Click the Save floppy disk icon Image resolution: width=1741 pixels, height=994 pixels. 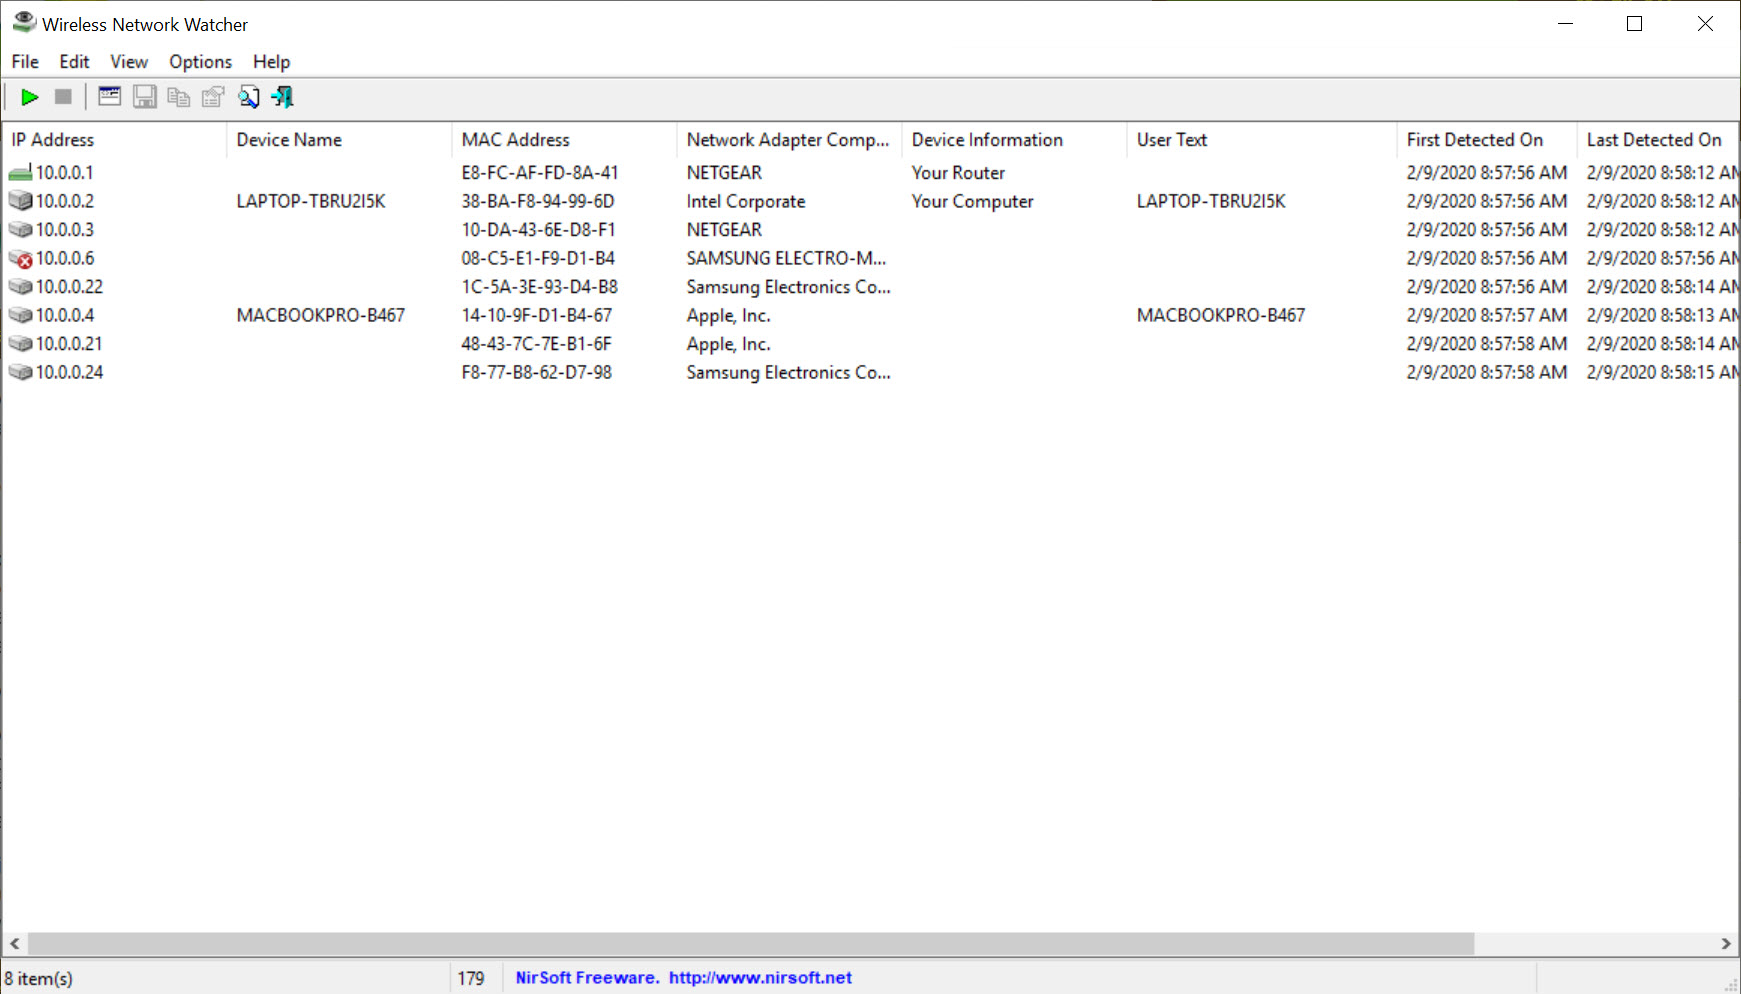point(145,97)
